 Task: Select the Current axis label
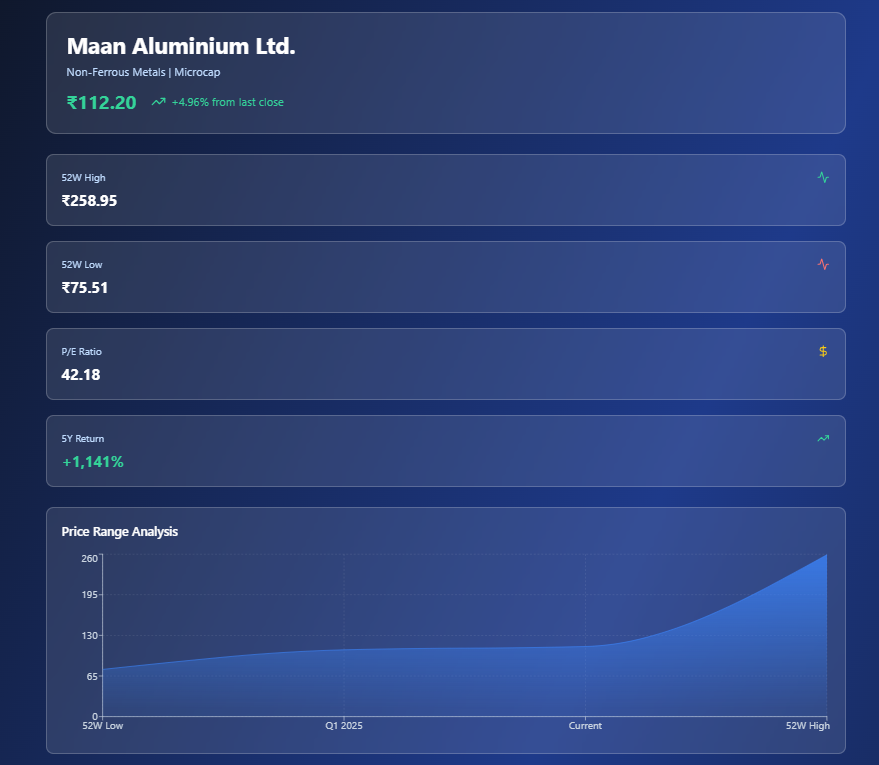[585, 726]
